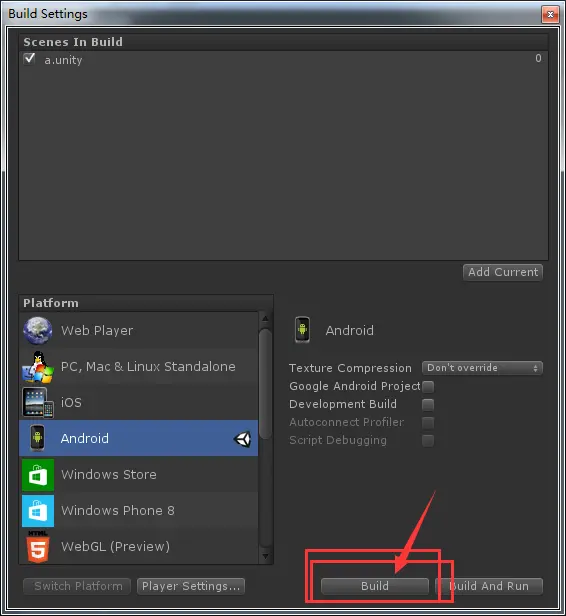This screenshot has height=616, width=566.
Task: Select Android platform row
Action: coord(139,438)
